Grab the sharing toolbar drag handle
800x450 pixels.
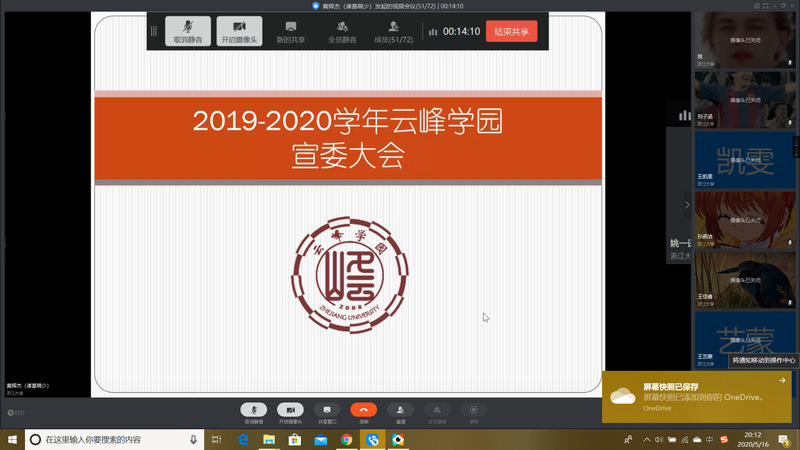pos(154,31)
